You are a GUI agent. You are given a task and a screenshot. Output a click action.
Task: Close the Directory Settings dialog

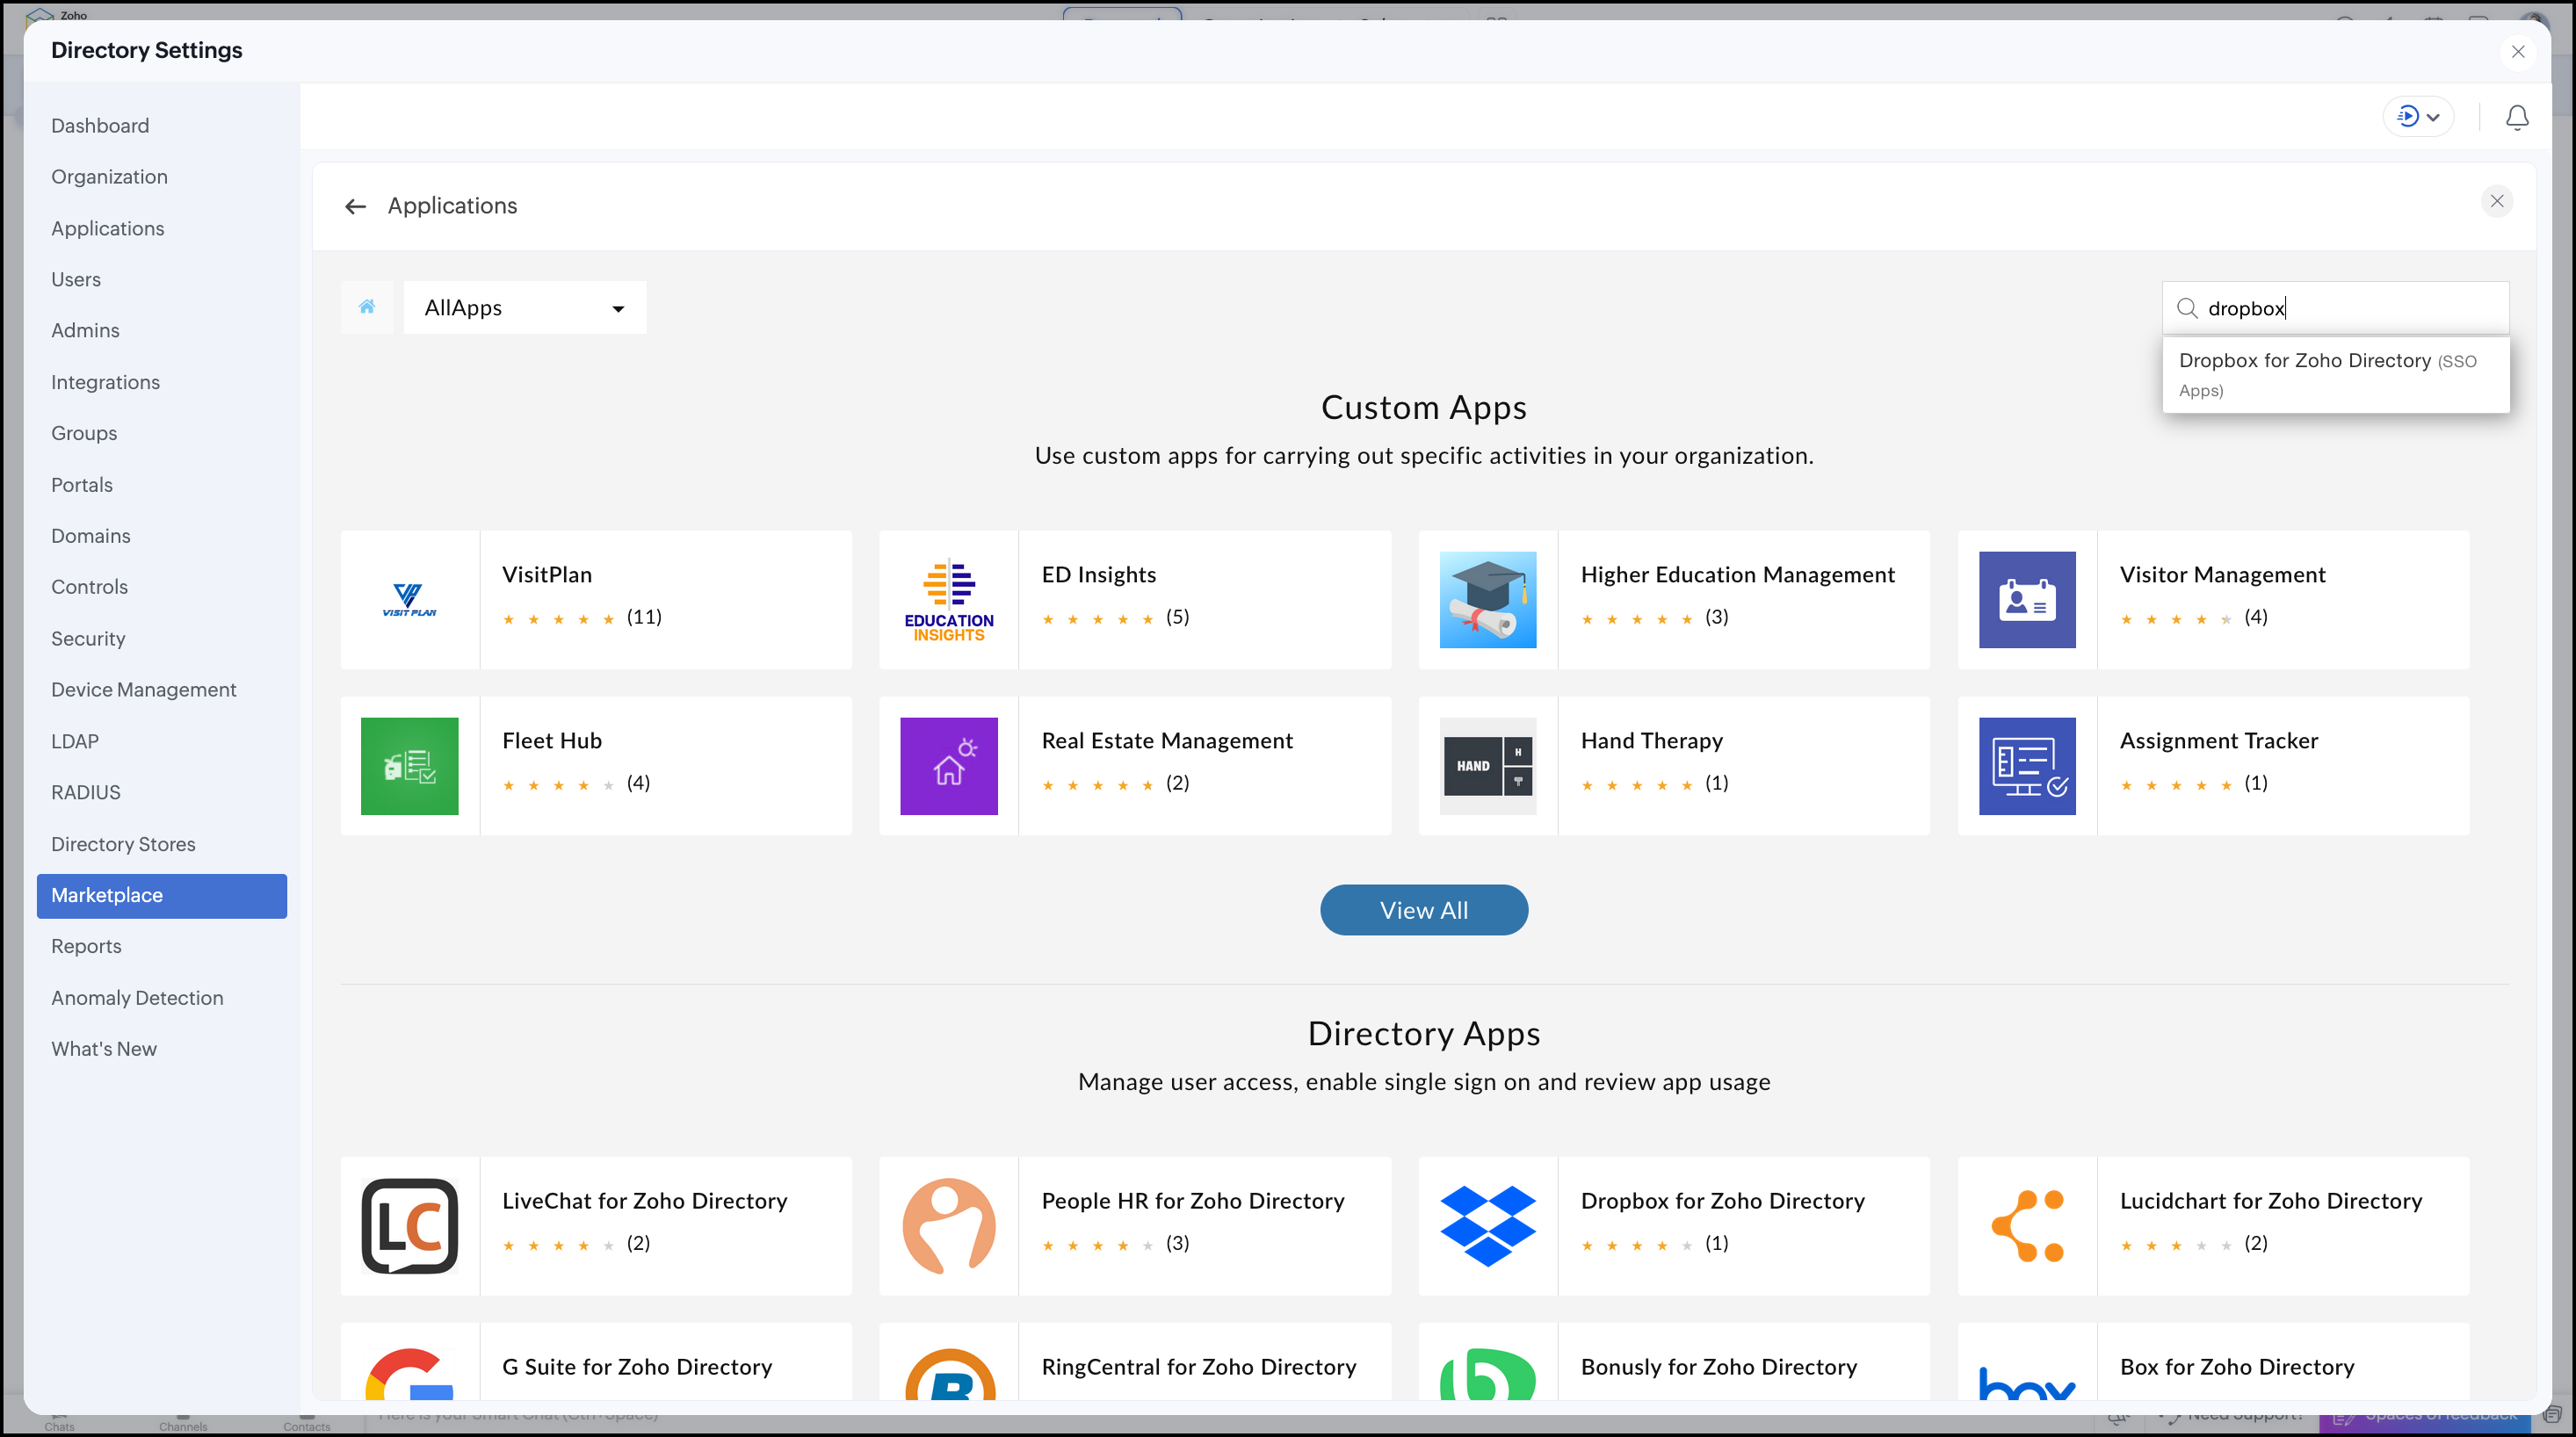coord(2517,52)
